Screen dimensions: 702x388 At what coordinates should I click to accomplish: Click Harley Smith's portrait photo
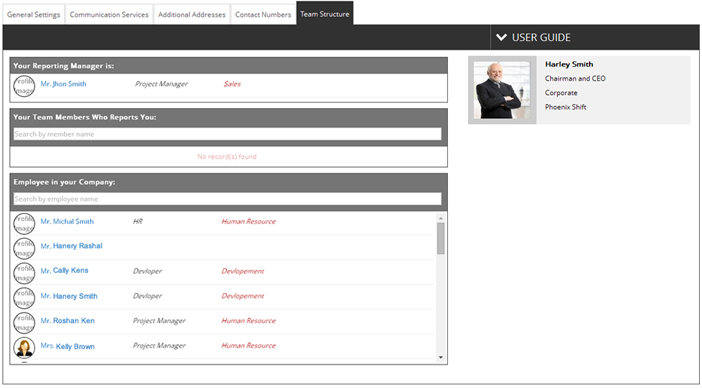click(502, 90)
